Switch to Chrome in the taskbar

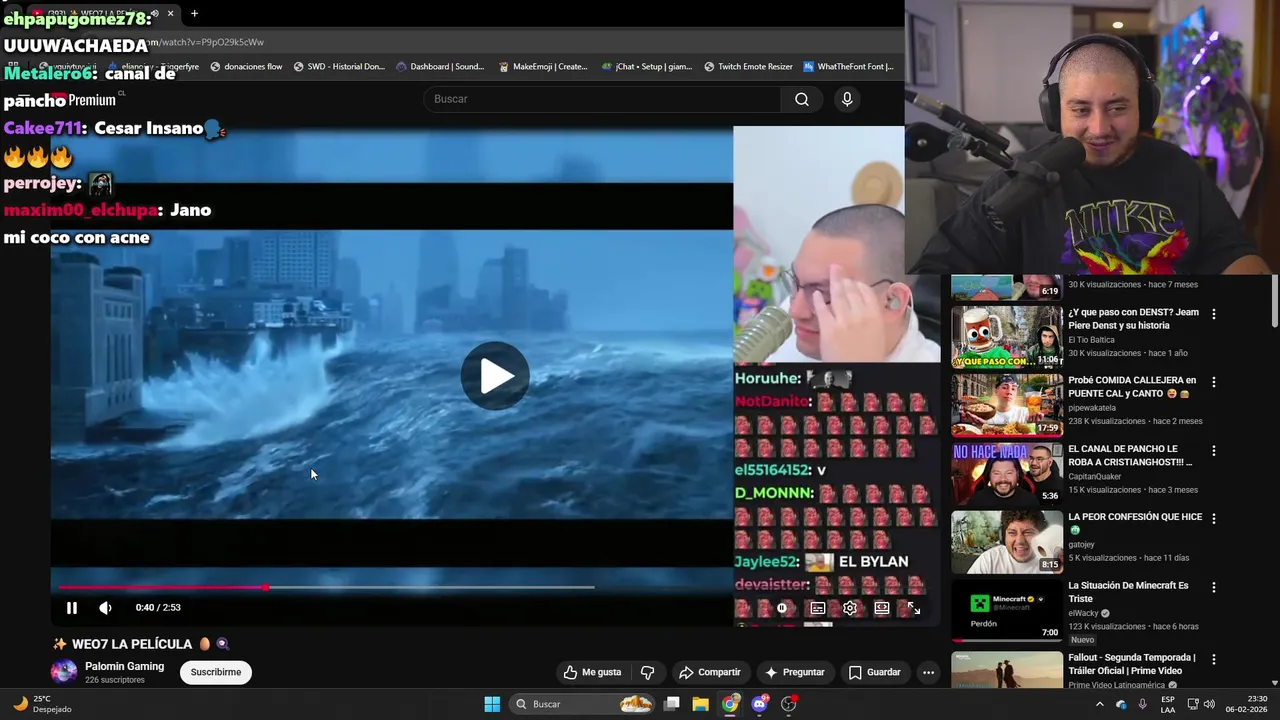tap(730, 704)
